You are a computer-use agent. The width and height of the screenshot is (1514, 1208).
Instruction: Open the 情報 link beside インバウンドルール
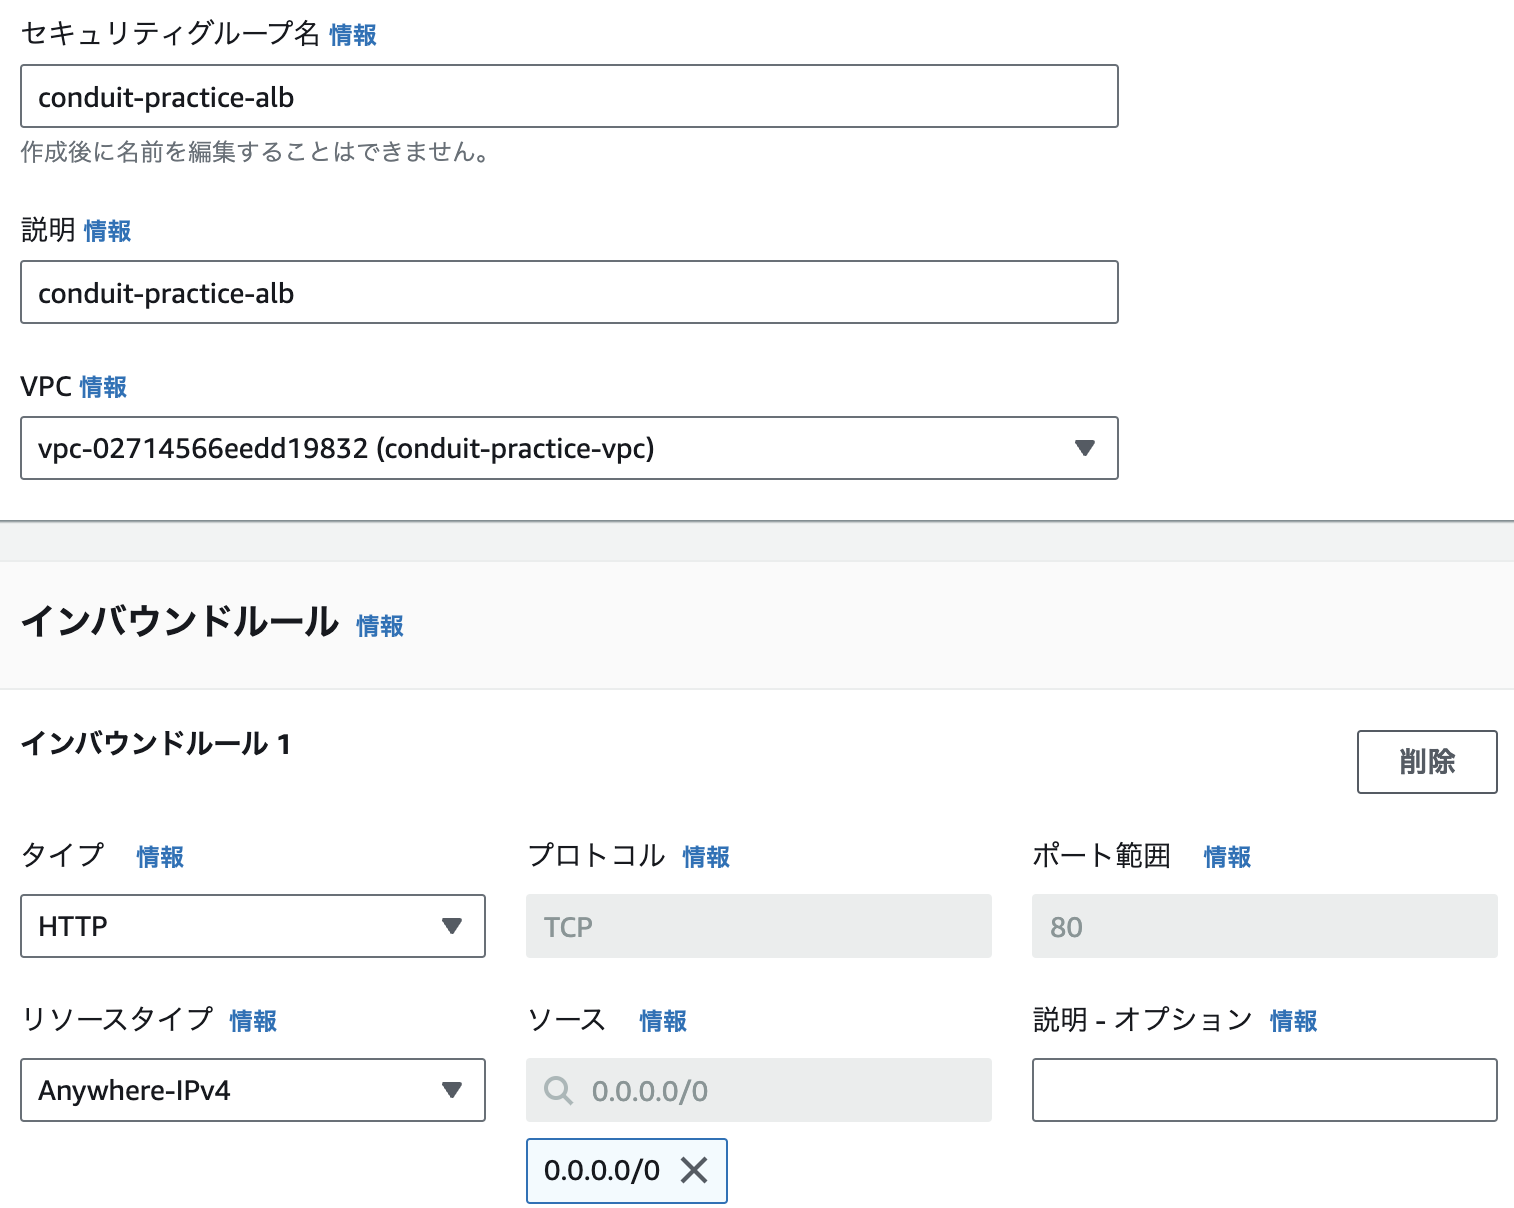coord(379,626)
